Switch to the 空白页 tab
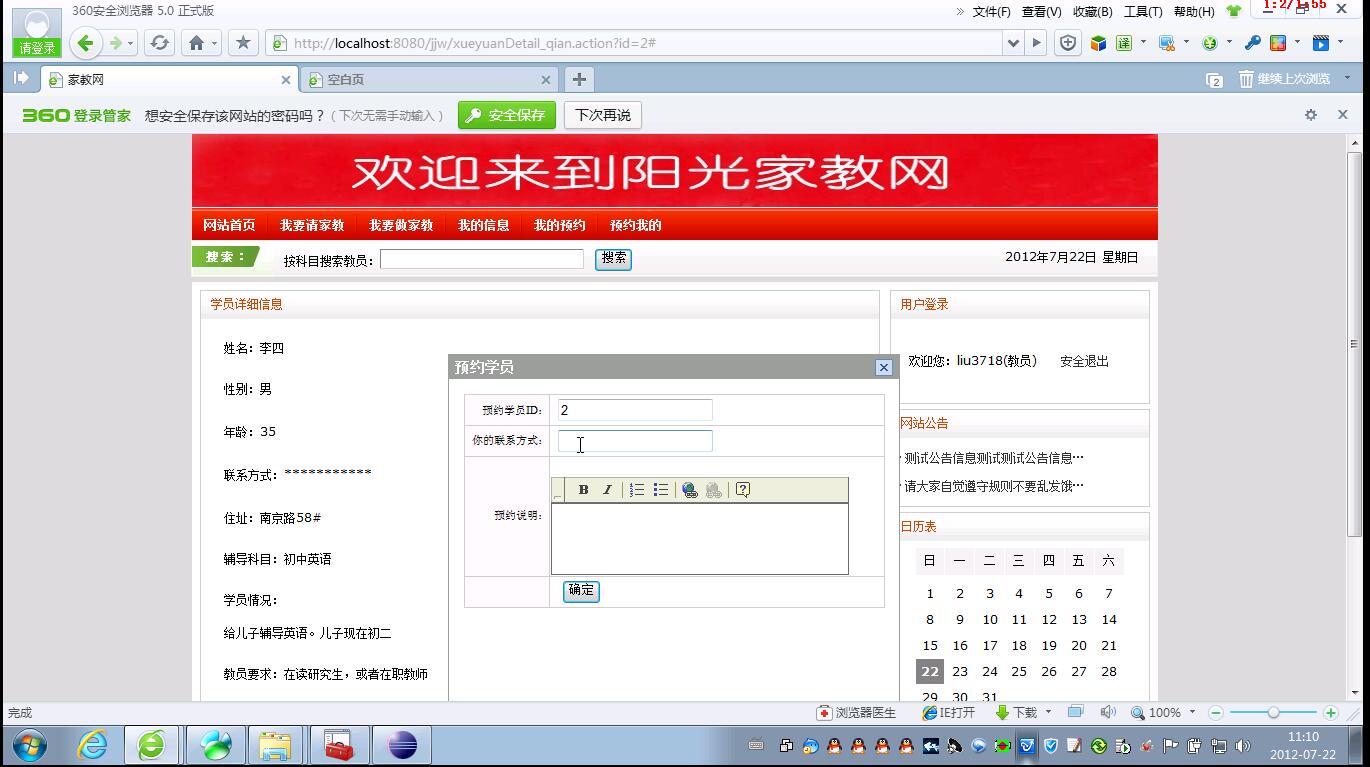Screen dimensions: 1370x767 point(428,79)
